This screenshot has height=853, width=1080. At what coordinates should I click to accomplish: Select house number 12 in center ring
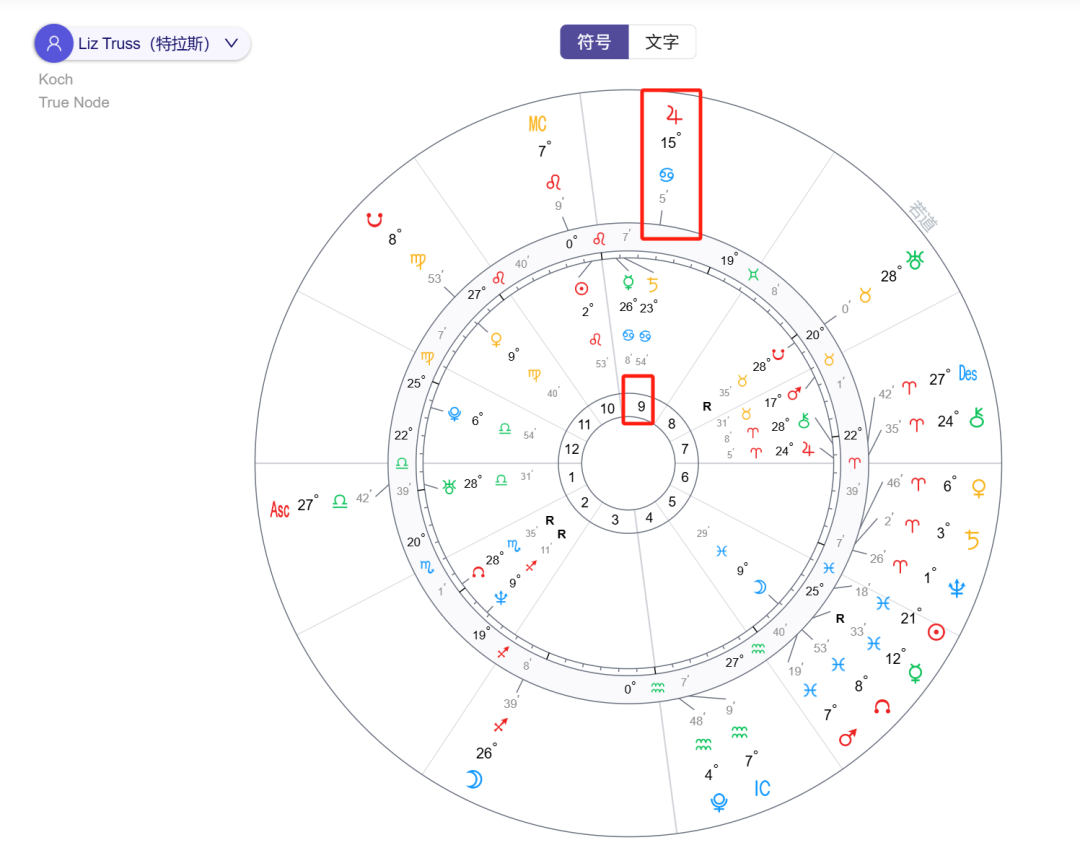point(572,449)
